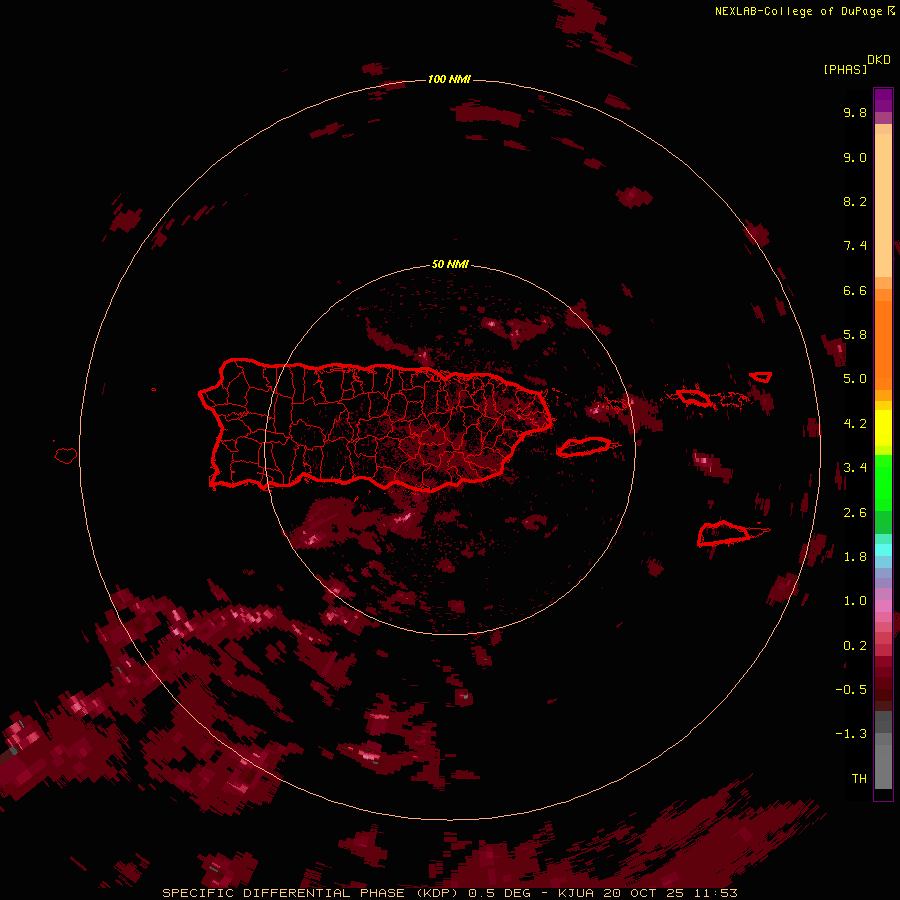Select the yellow segment of the color bar
900x900 pixels.
click(x=883, y=428)
